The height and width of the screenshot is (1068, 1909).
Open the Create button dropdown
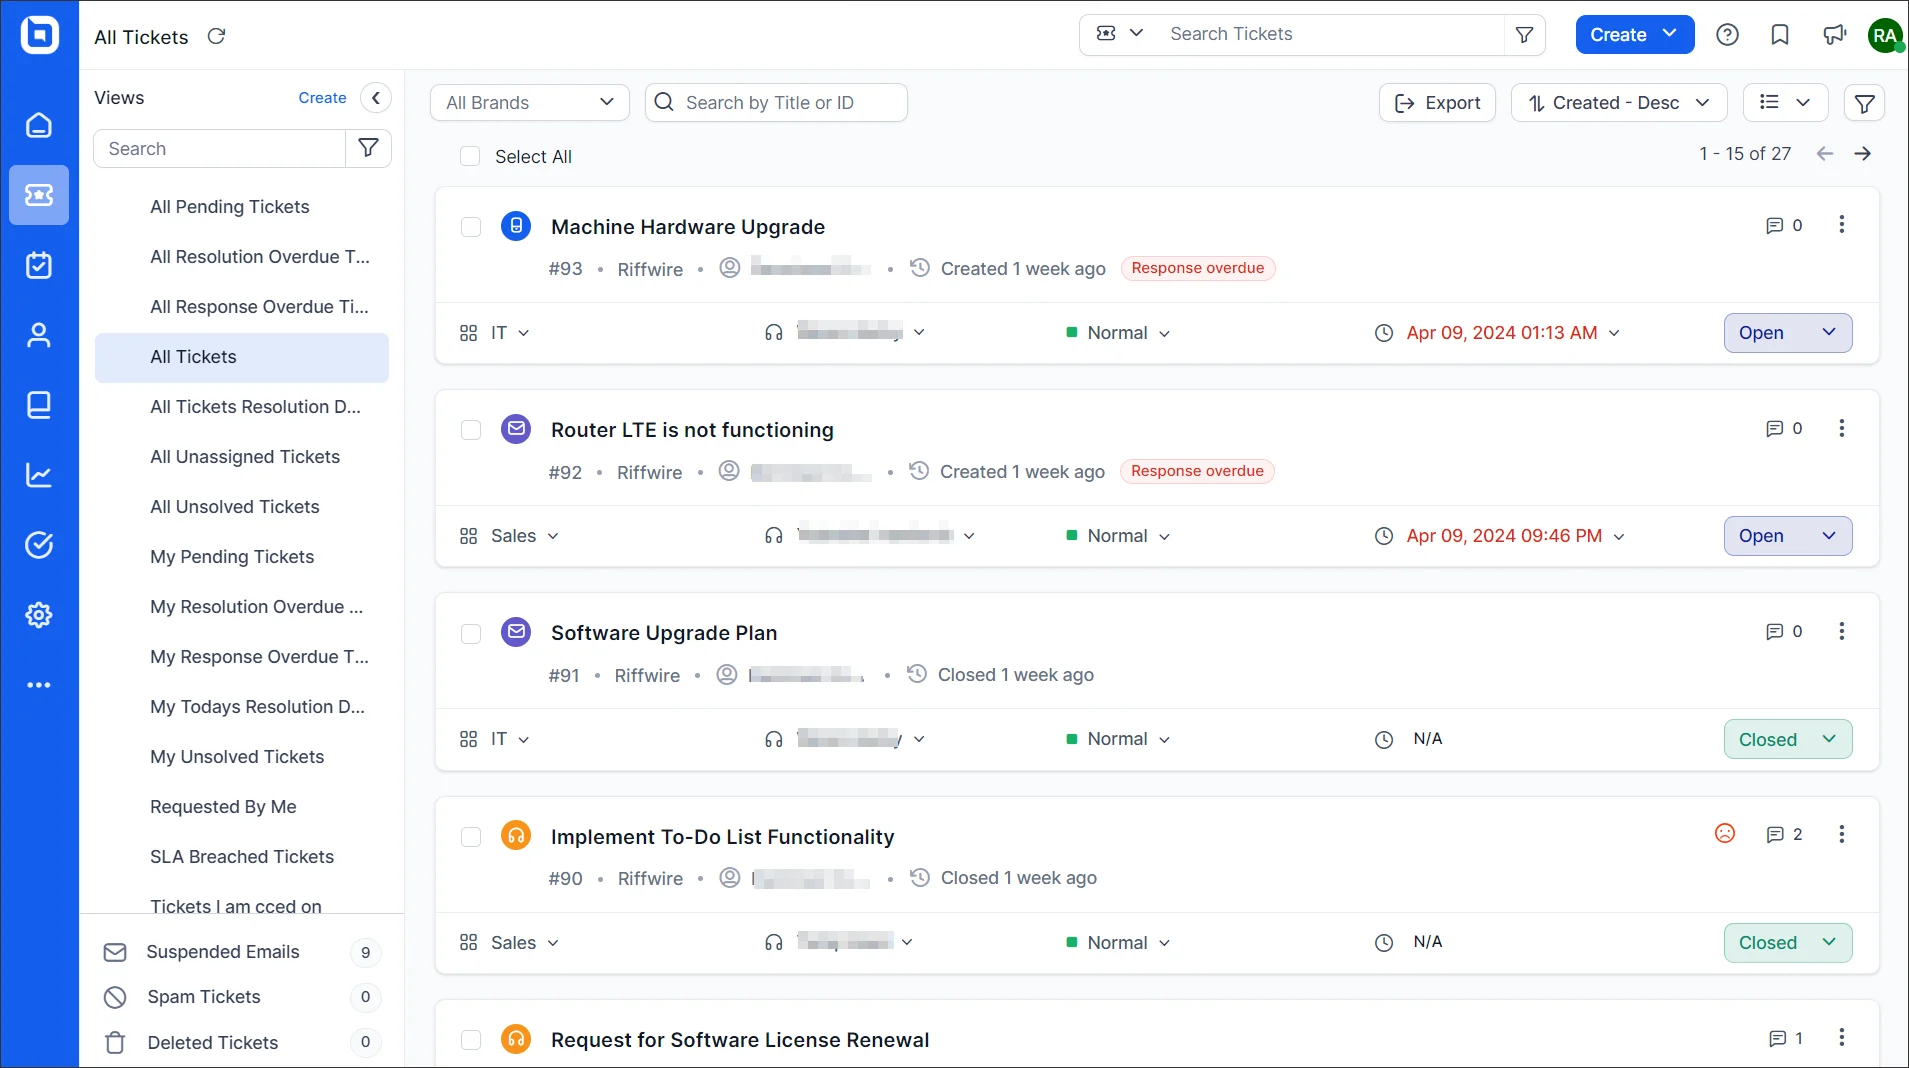point(1633,34)
